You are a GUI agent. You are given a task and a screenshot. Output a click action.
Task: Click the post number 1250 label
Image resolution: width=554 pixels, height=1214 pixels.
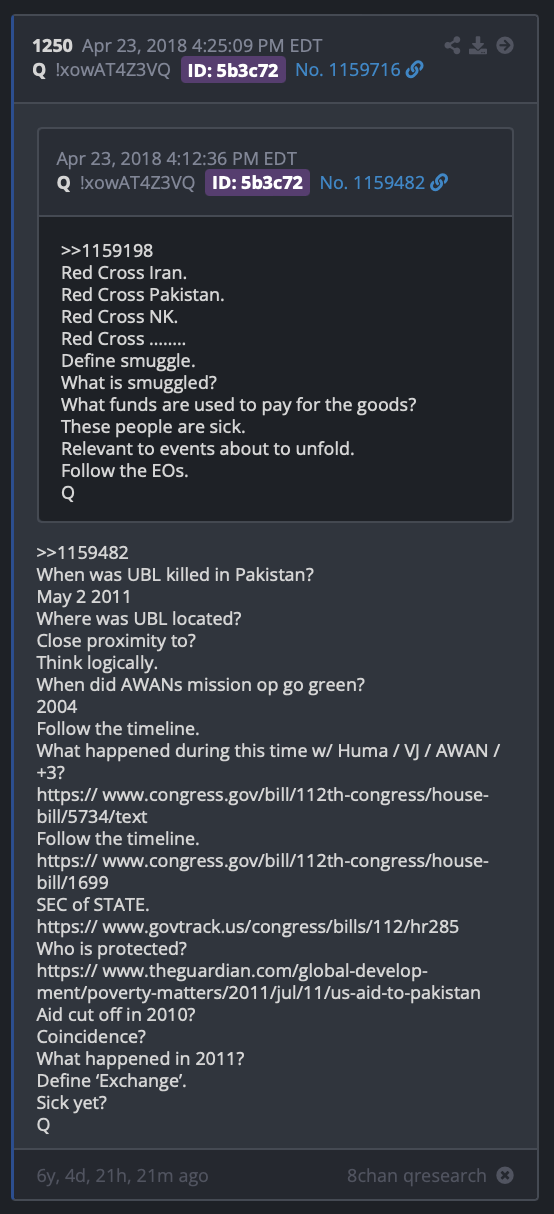click(51, 46)
